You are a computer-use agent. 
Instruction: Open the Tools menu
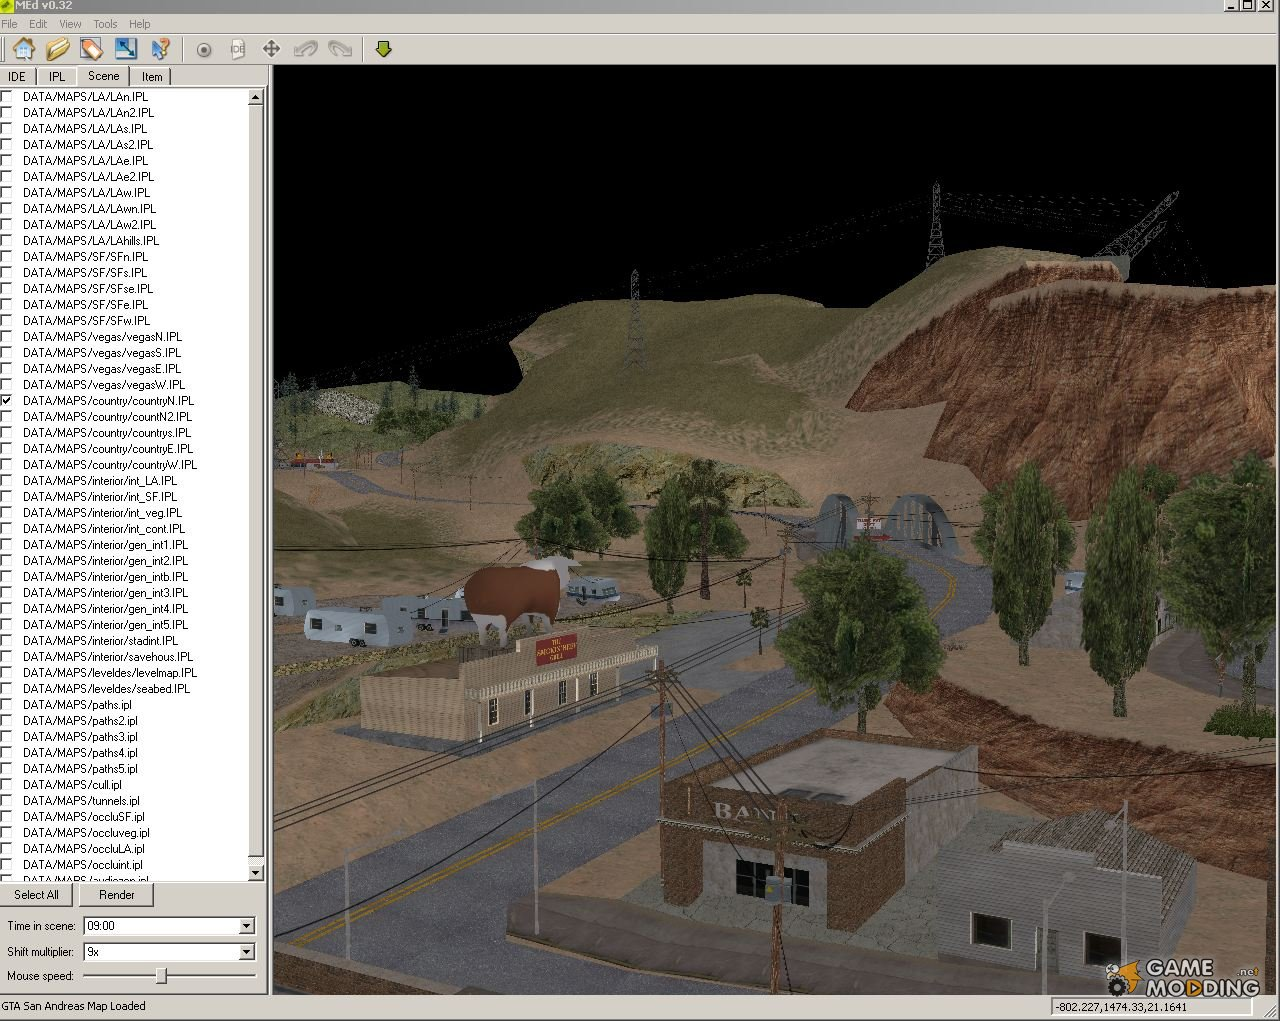click(105, 24)
